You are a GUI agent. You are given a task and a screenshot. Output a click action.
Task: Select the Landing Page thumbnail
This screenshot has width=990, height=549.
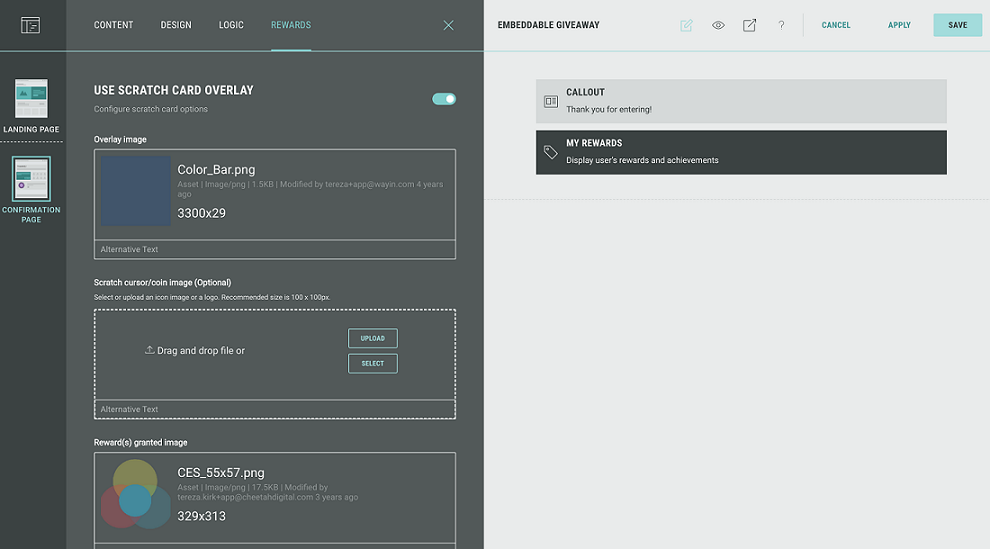(31, 100)
